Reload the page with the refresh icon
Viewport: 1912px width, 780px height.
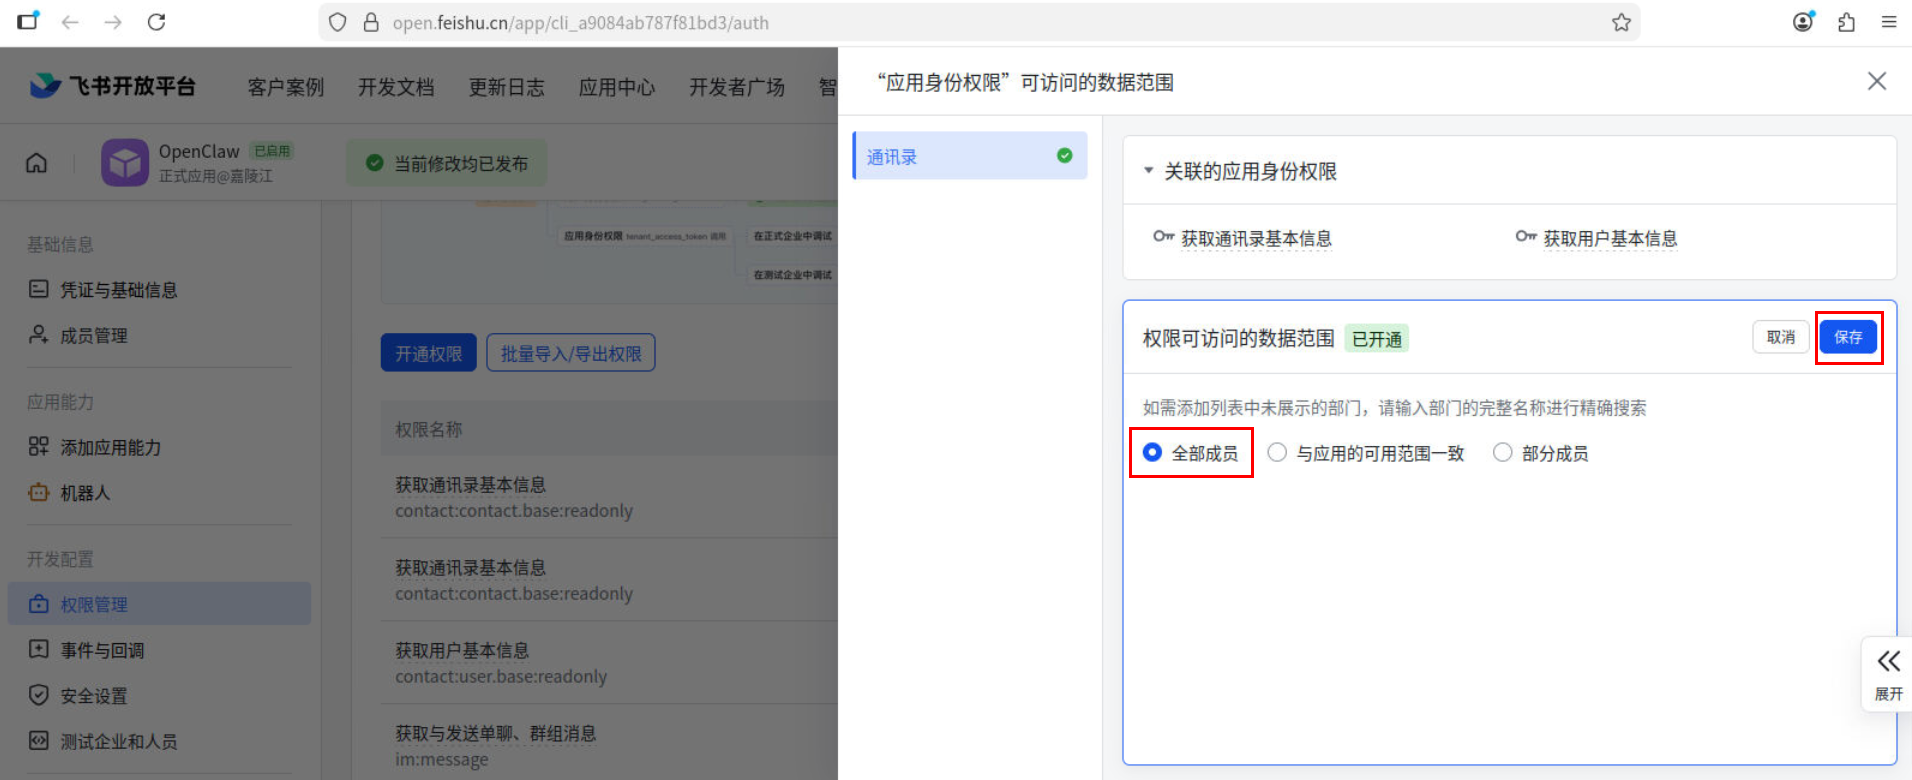coord(157,22)
